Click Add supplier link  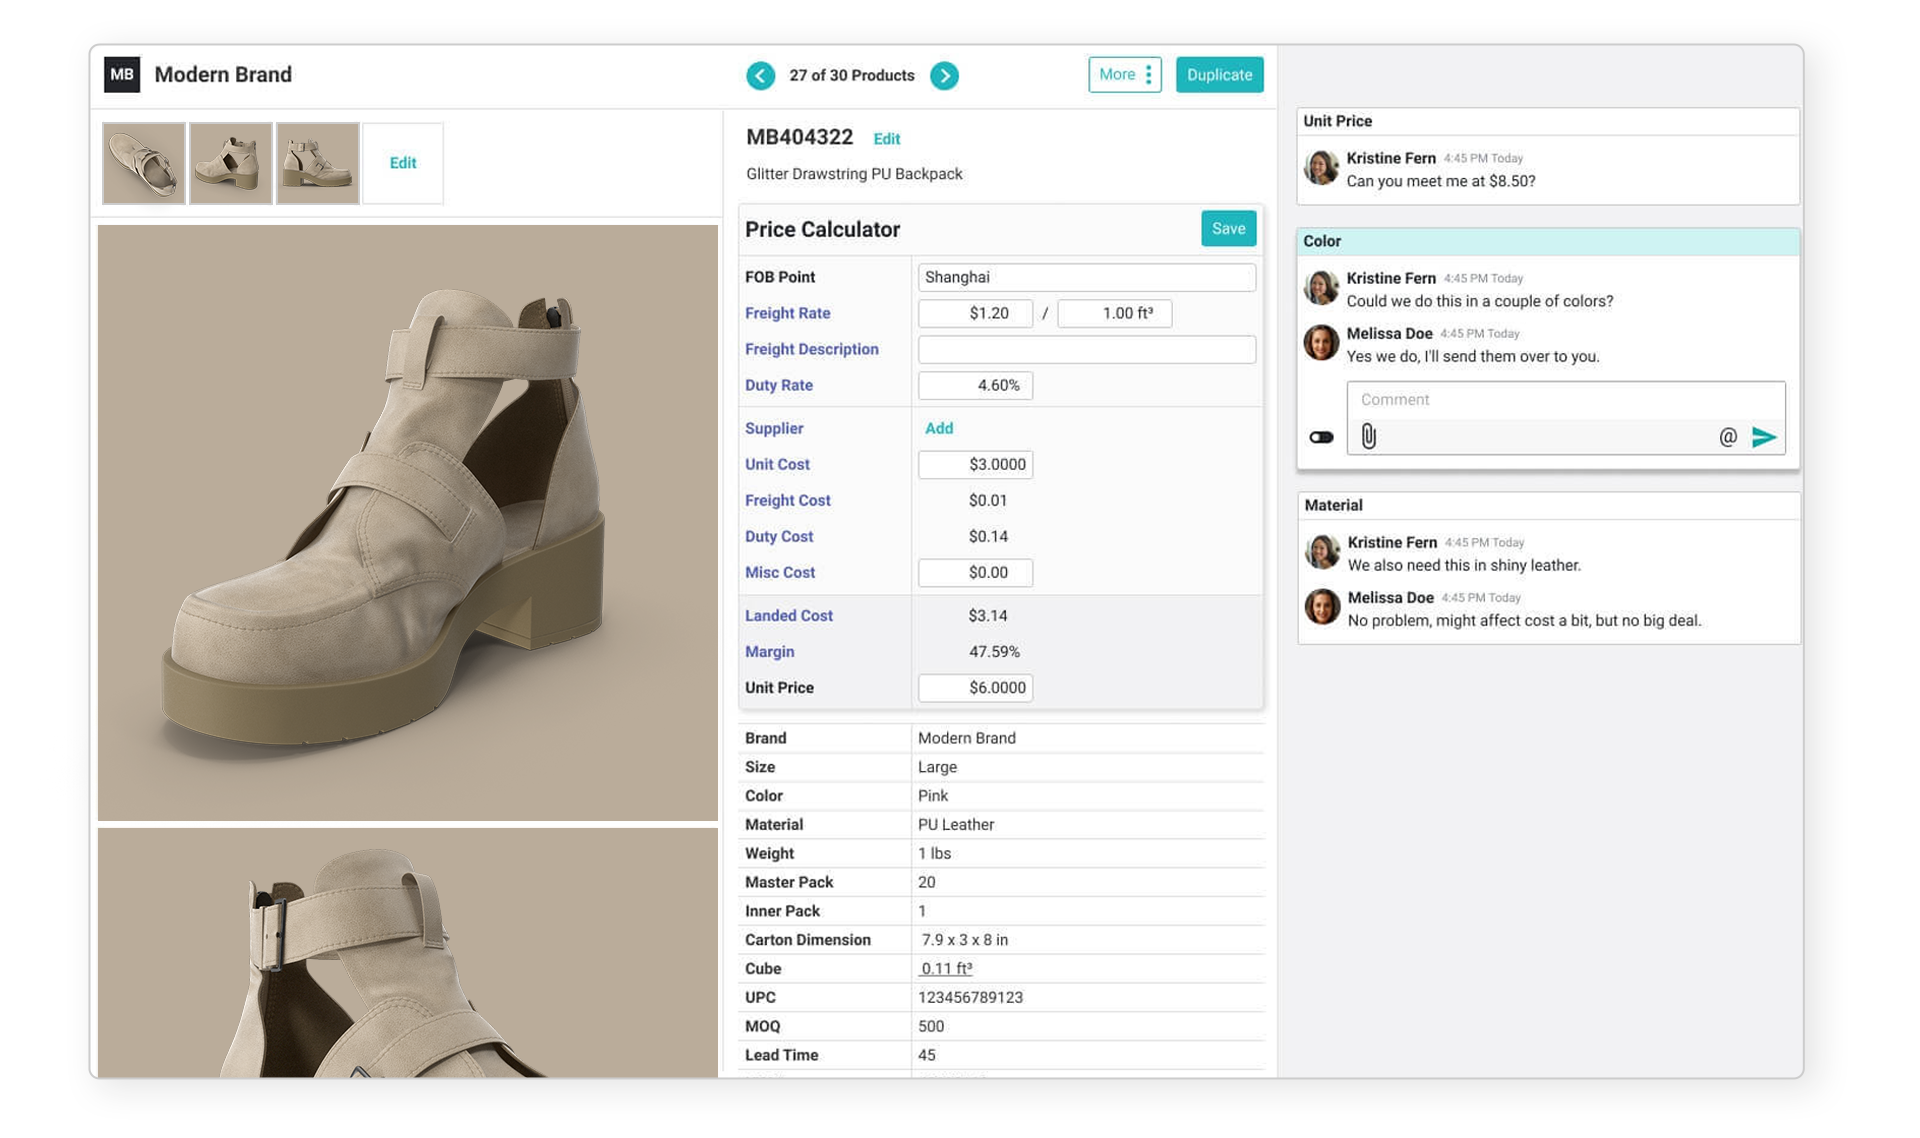[938, 428]
